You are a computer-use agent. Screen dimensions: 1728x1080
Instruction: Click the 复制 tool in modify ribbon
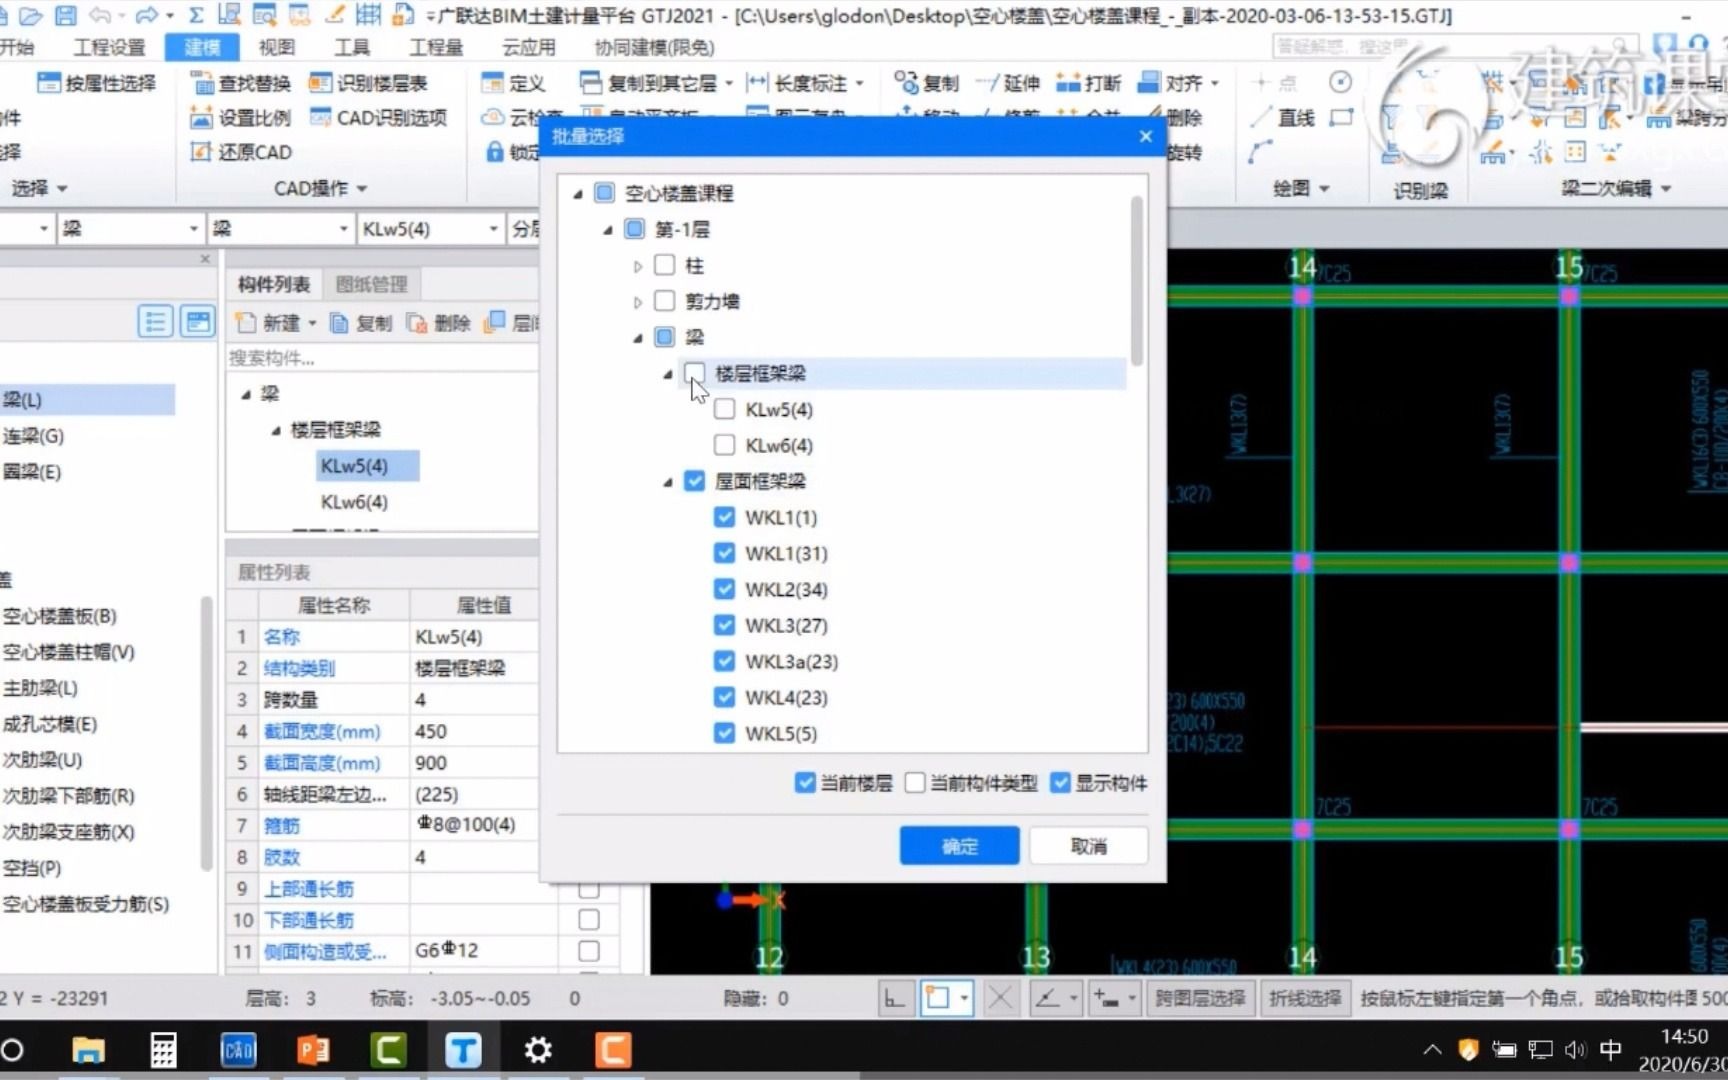[927, 83]
